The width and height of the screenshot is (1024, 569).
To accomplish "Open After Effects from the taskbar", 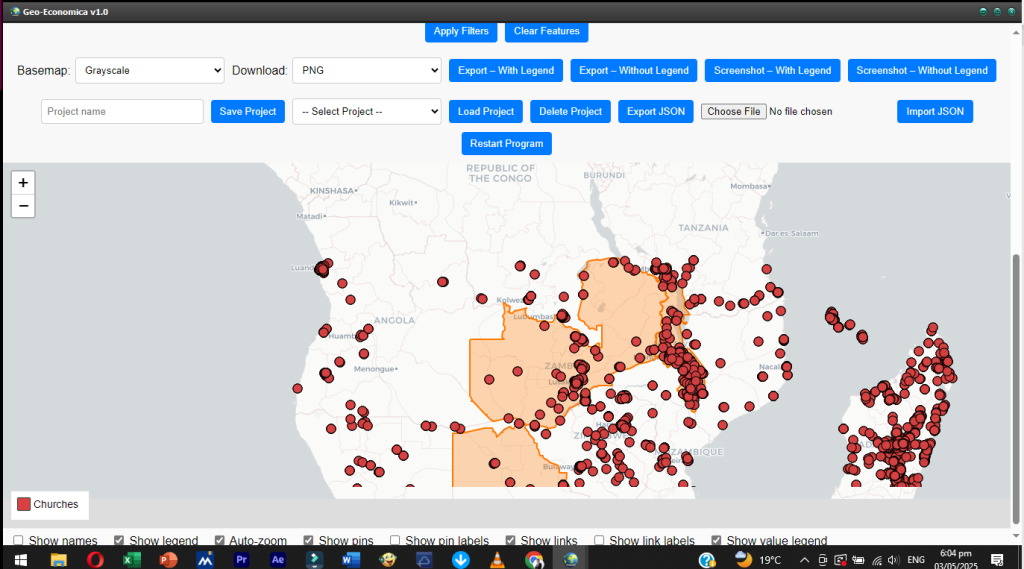I will (x=278, y=560).
